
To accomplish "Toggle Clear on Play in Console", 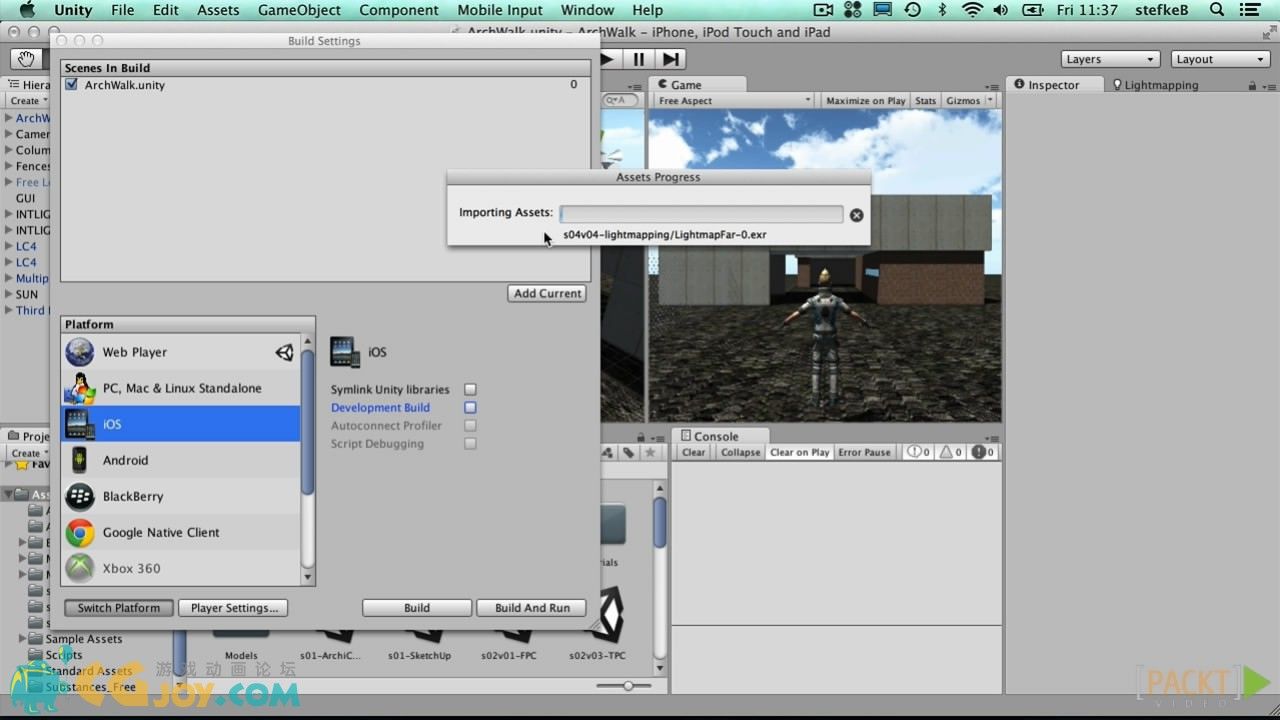I will 799,452.
